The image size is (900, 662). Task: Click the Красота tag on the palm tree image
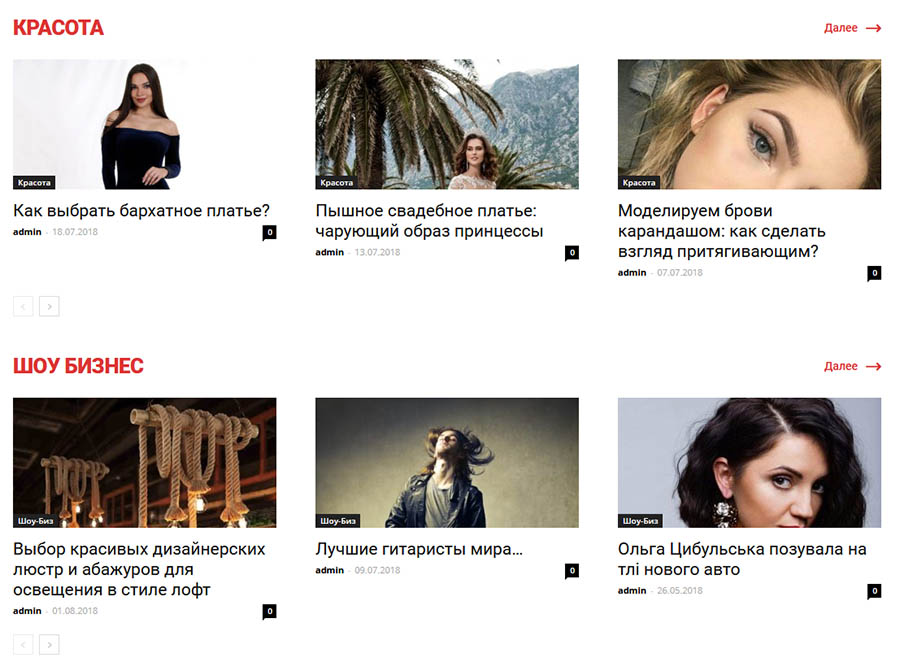point(336,183)
